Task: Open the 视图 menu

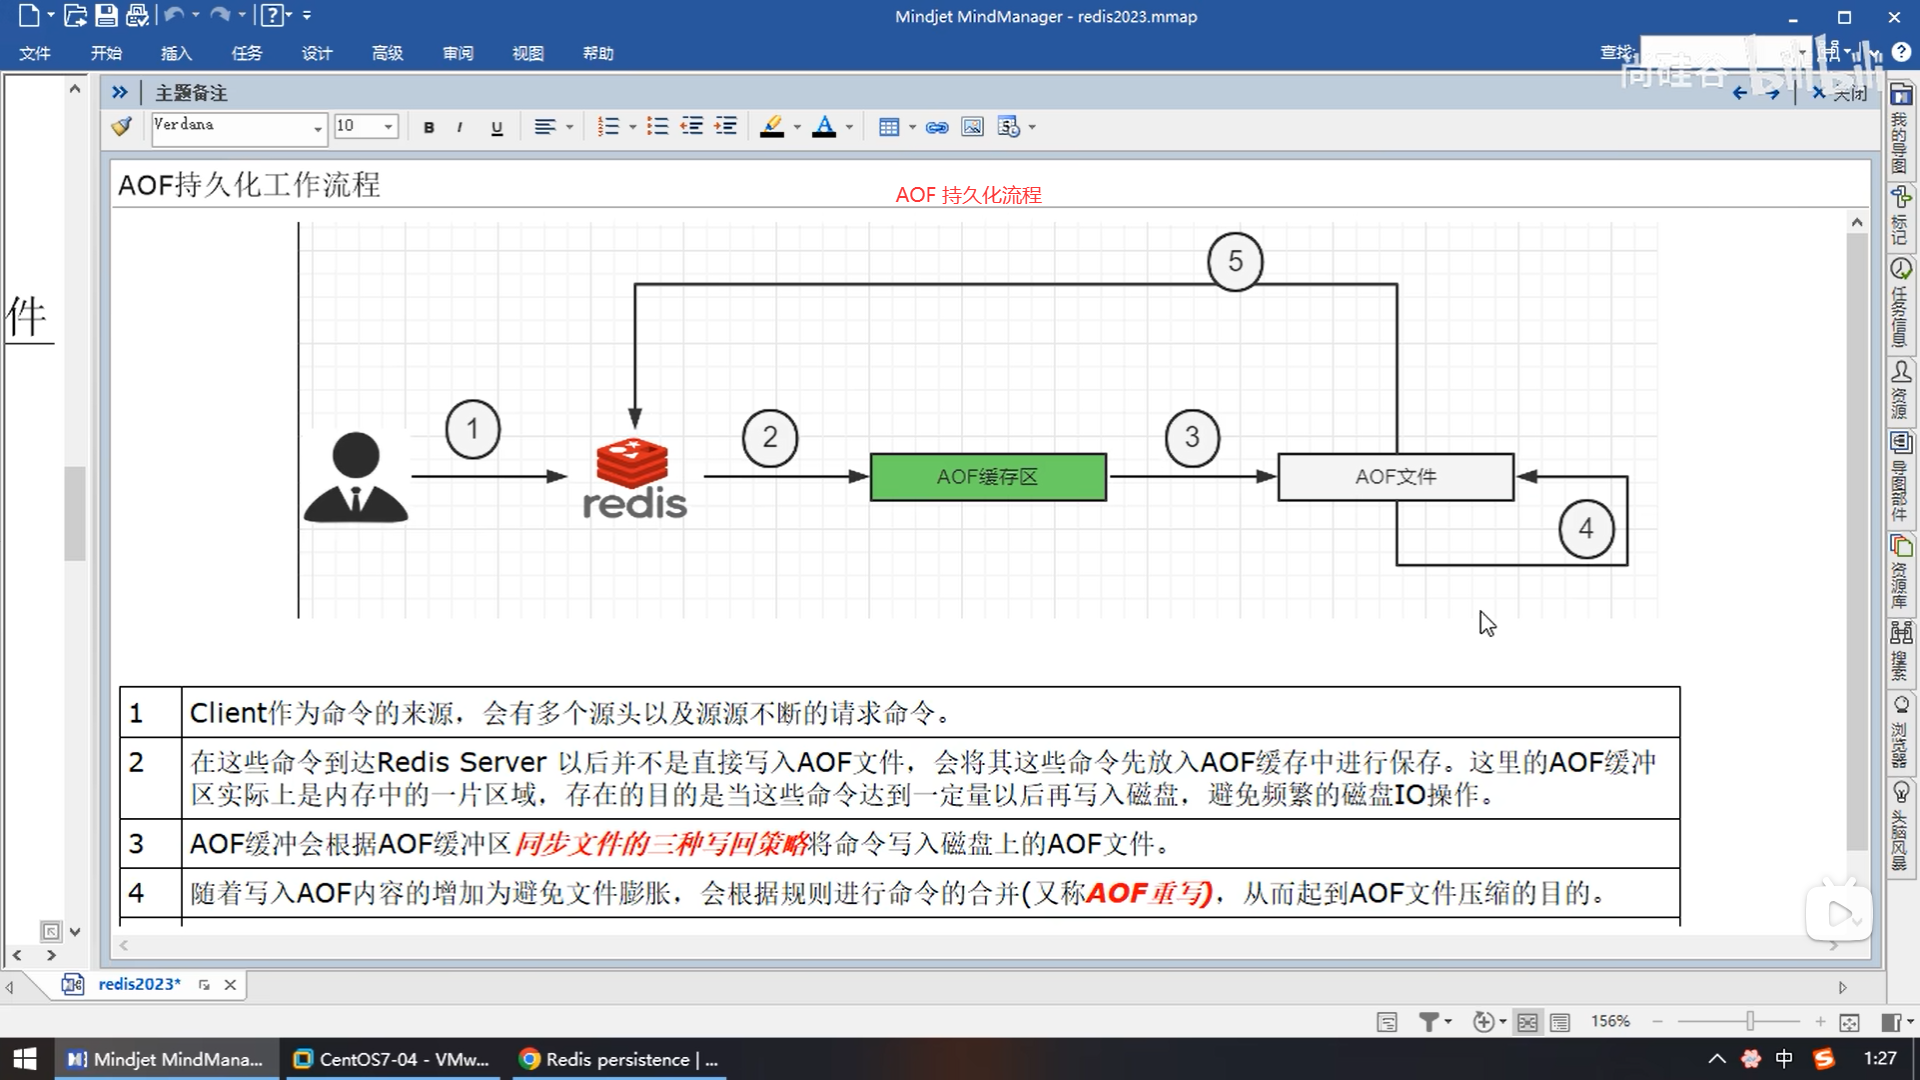Action: (x=528, y=53)
